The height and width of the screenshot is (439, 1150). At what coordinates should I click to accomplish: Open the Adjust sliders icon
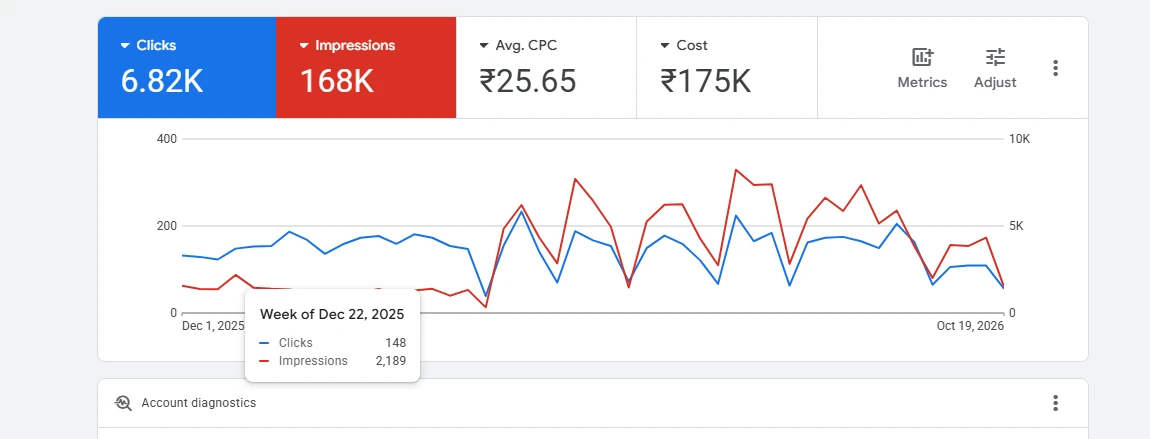(x=995, y=57)
